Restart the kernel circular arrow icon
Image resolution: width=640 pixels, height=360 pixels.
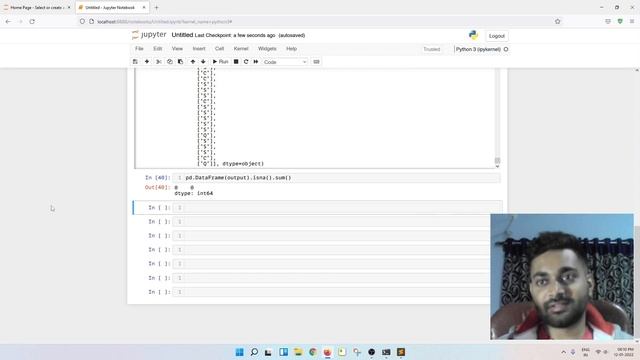point(246,62)
